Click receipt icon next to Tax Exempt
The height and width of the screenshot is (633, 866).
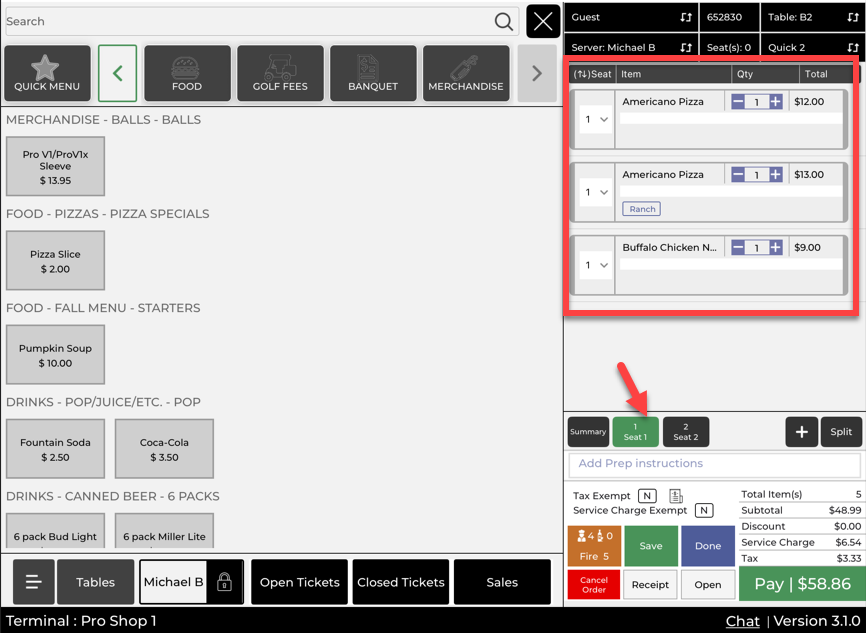click(x=676, y=496)
